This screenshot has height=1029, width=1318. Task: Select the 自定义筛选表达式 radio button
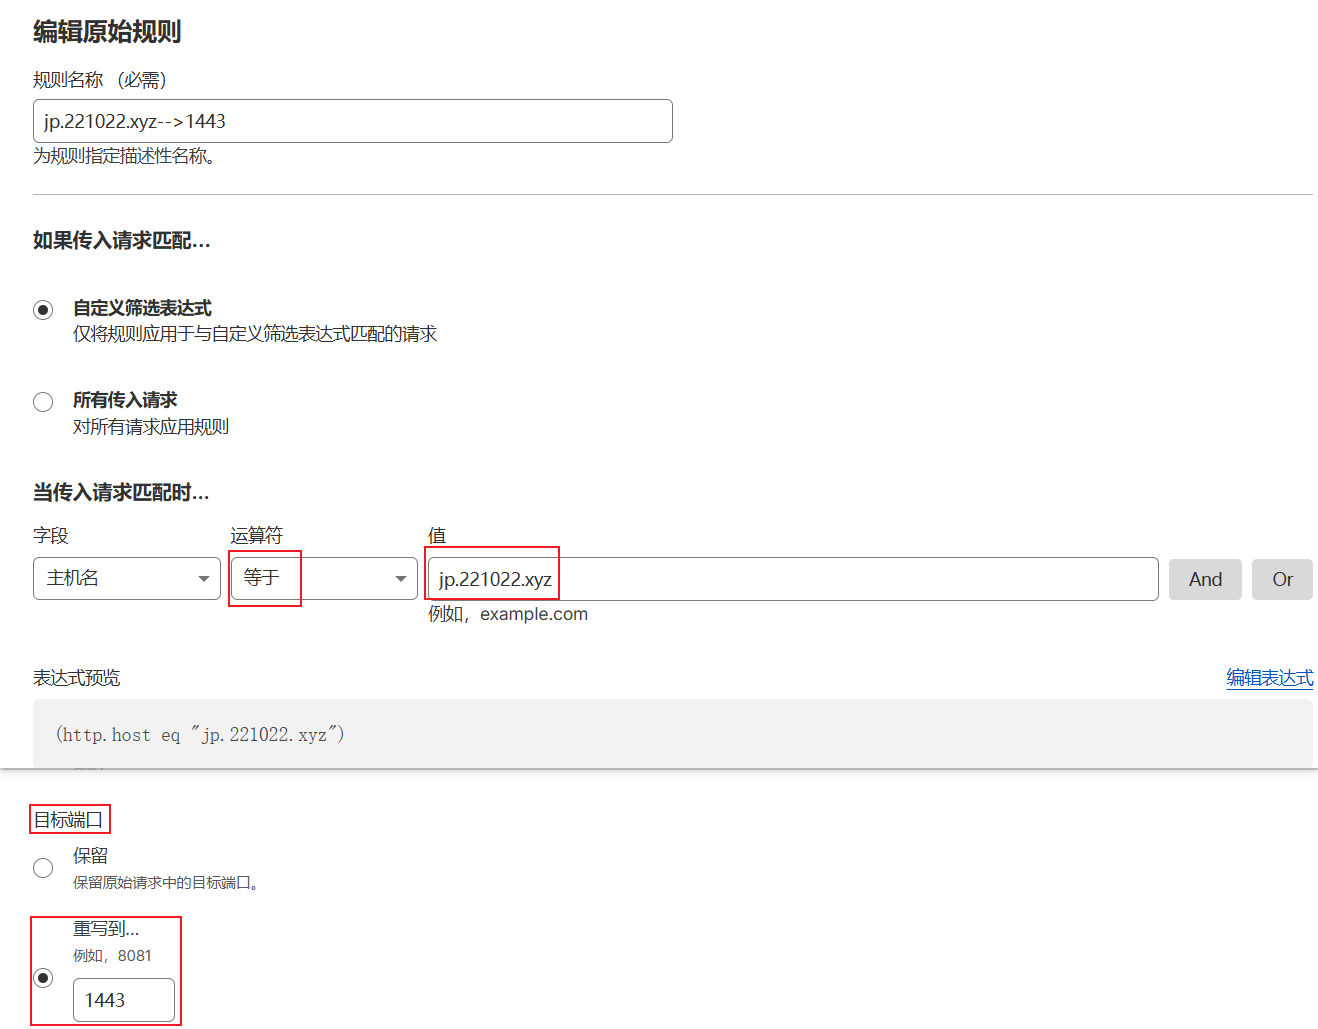point(43,310)
